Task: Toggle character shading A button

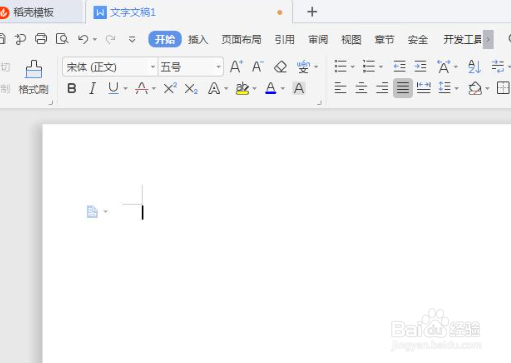Action: click(x=299, y=88)
